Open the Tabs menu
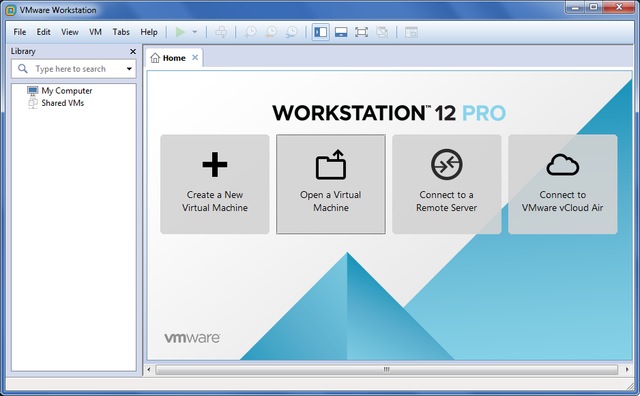Viewport: 640px width, 396px height. click(121, 32)
